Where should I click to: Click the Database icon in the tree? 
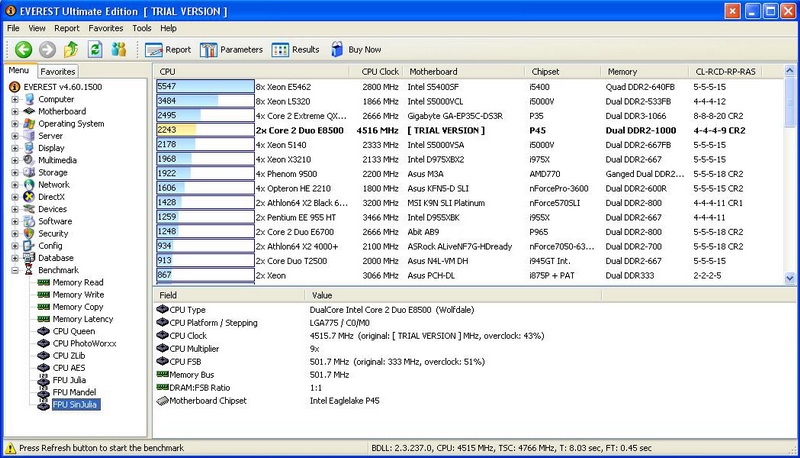pos(29,258)
